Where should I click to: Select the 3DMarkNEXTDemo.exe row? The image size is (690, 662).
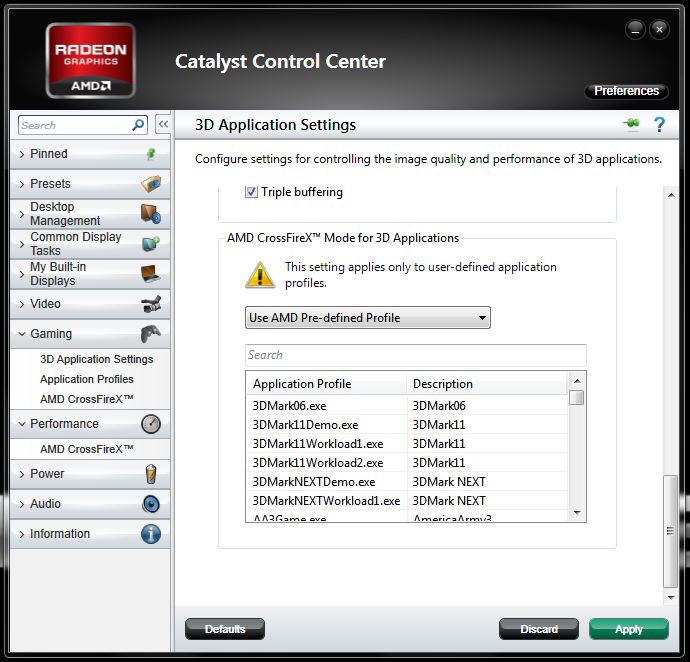[407, 481]
